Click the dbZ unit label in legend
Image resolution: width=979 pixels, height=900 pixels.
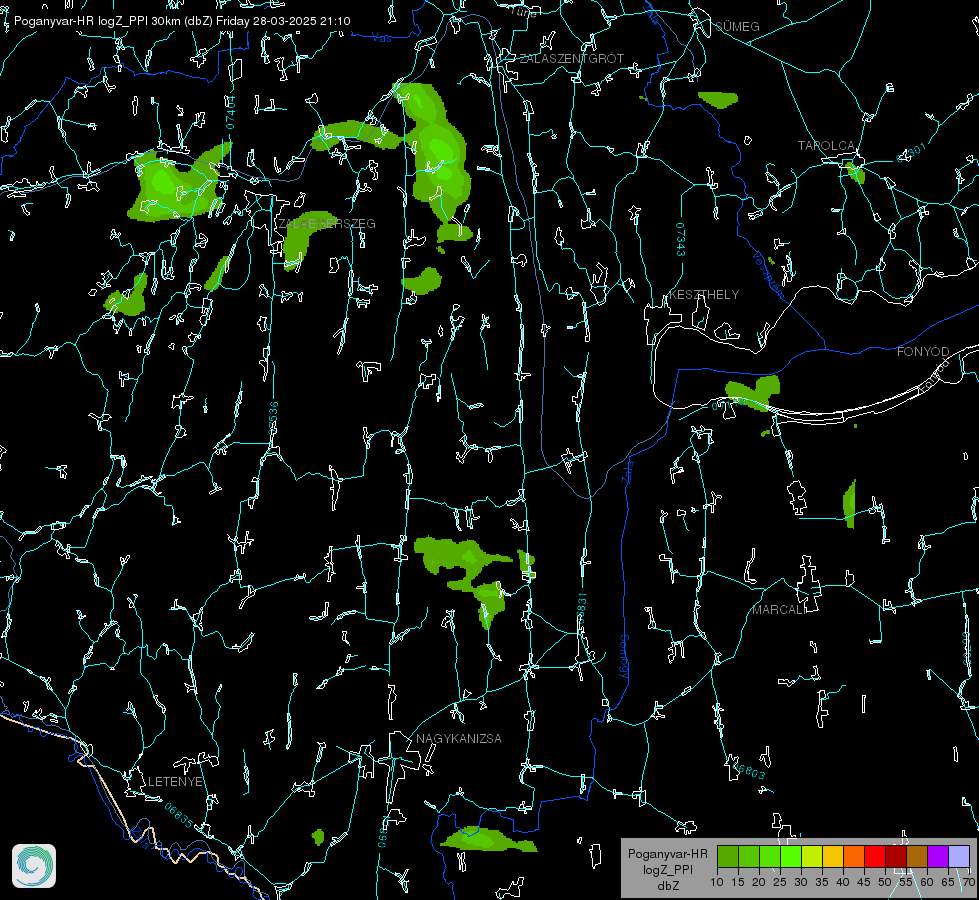point(667,886)
